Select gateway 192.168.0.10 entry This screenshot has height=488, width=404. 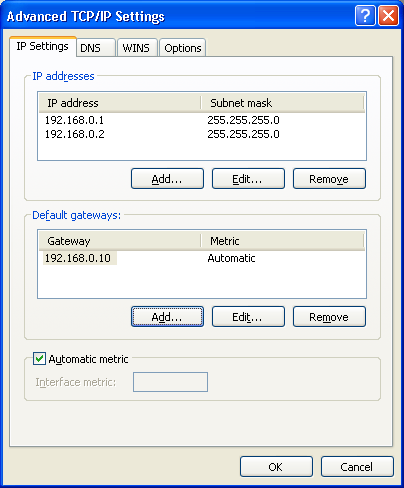coord(80,258)
